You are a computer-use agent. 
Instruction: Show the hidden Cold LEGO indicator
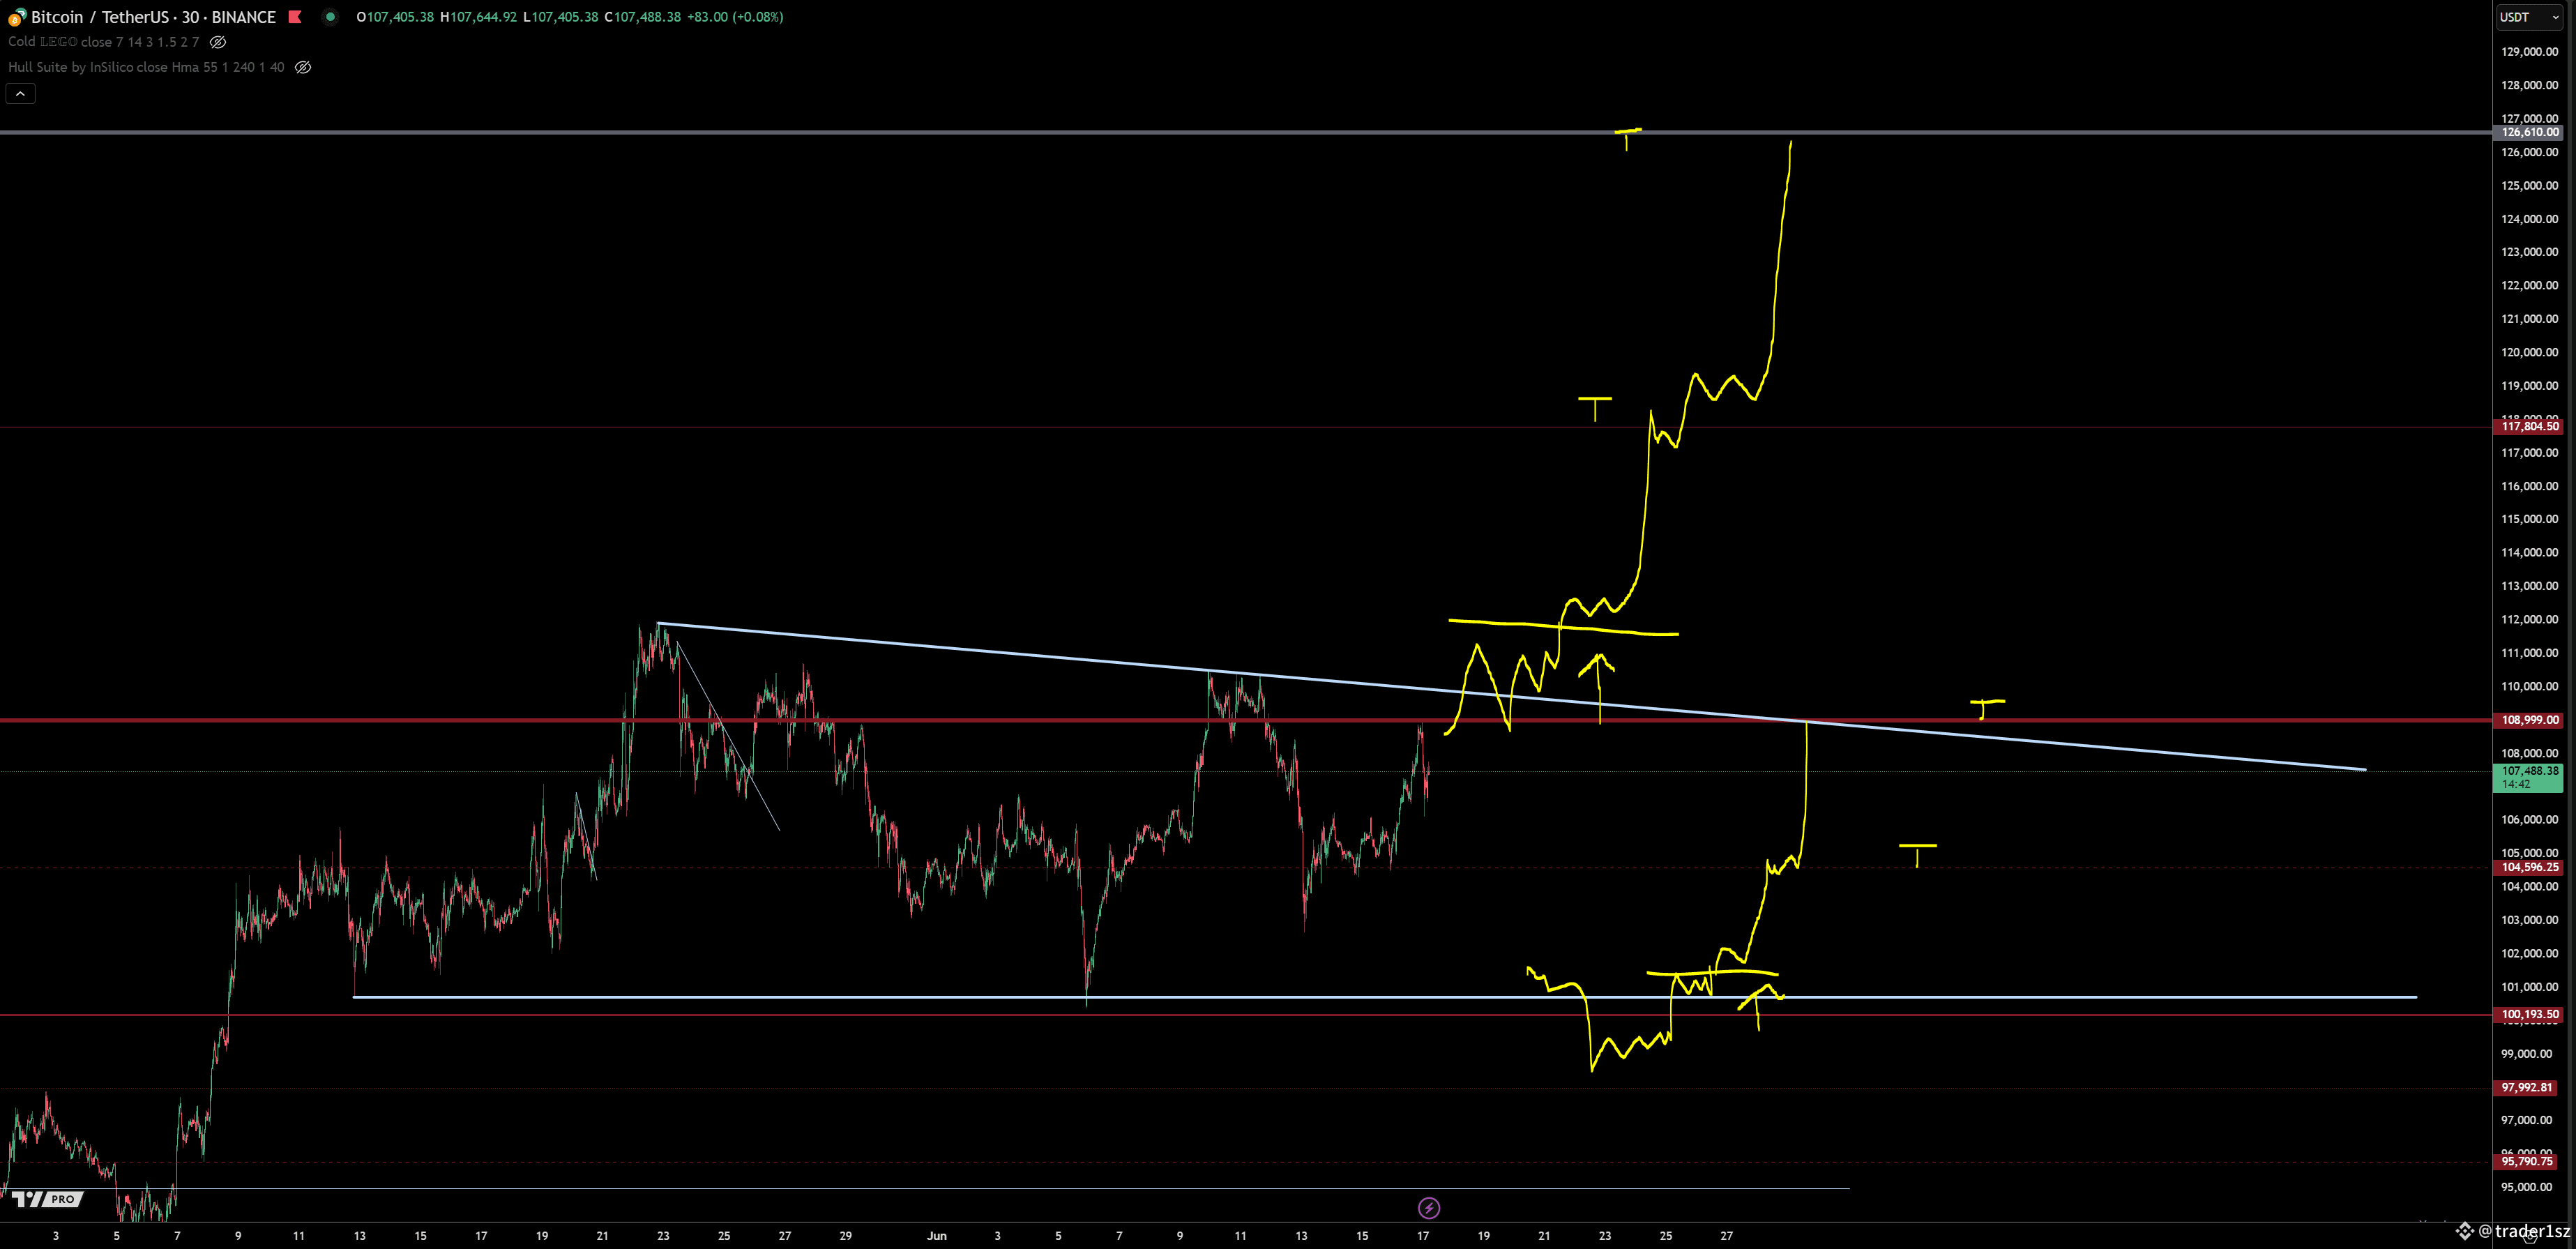(x=218, y=42)
